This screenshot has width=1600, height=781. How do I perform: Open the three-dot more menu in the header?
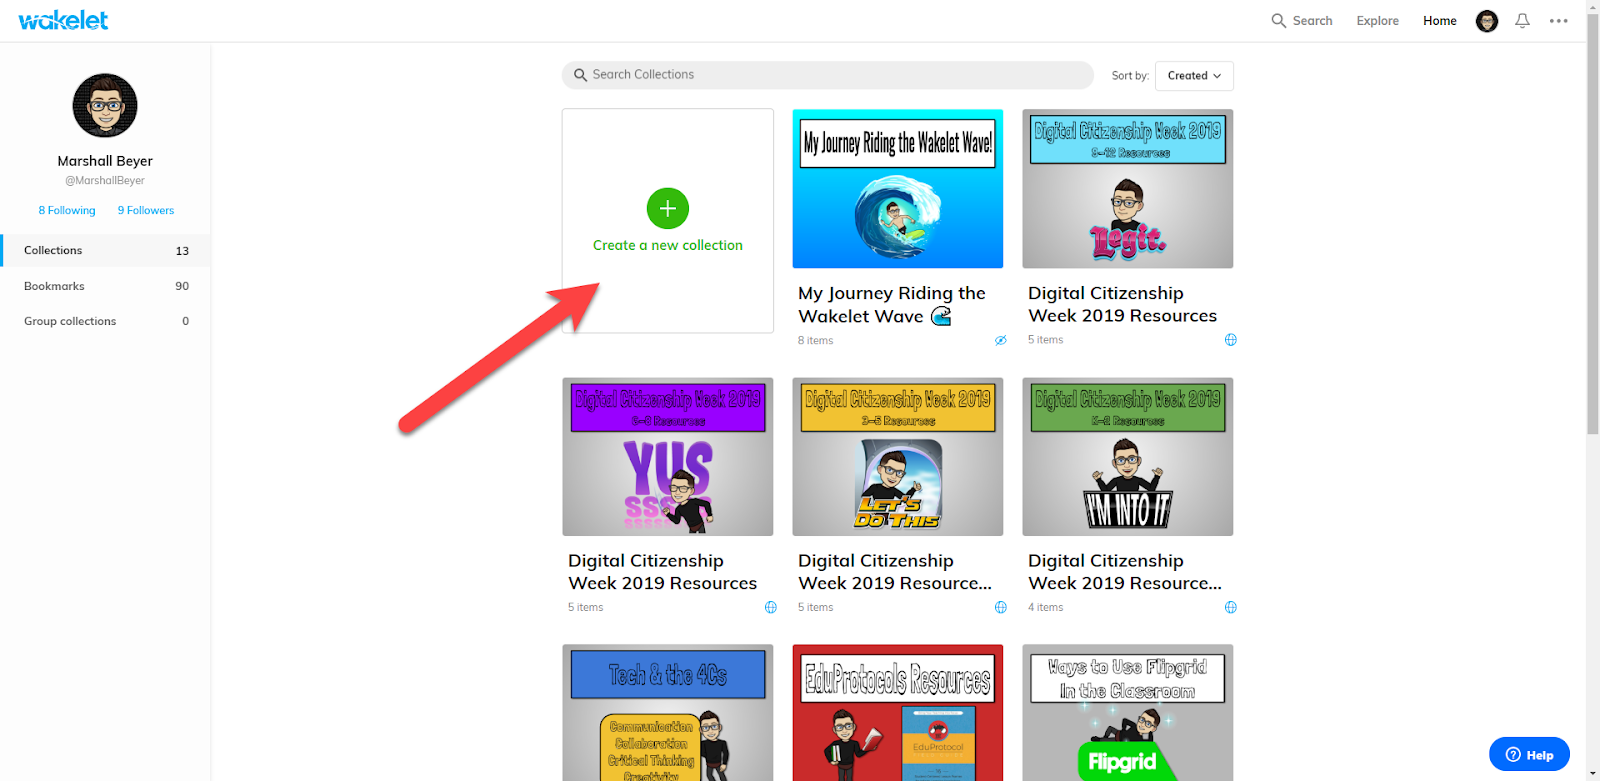[1558, 21]
